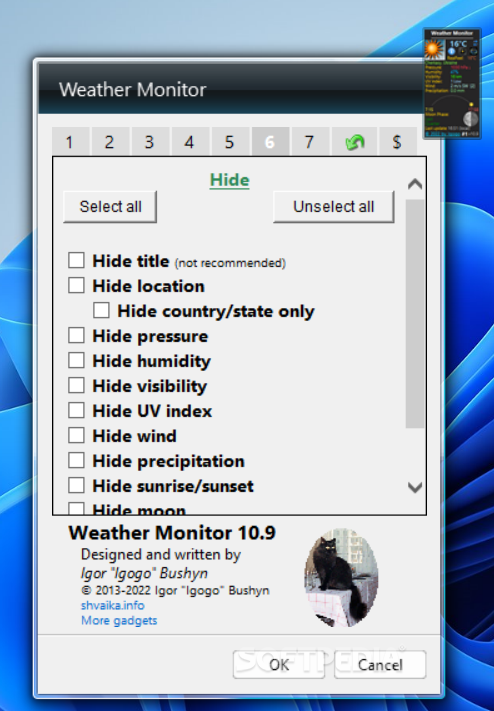Open settings tab 3
Viewport: 494px width, 711px height.
150,141
